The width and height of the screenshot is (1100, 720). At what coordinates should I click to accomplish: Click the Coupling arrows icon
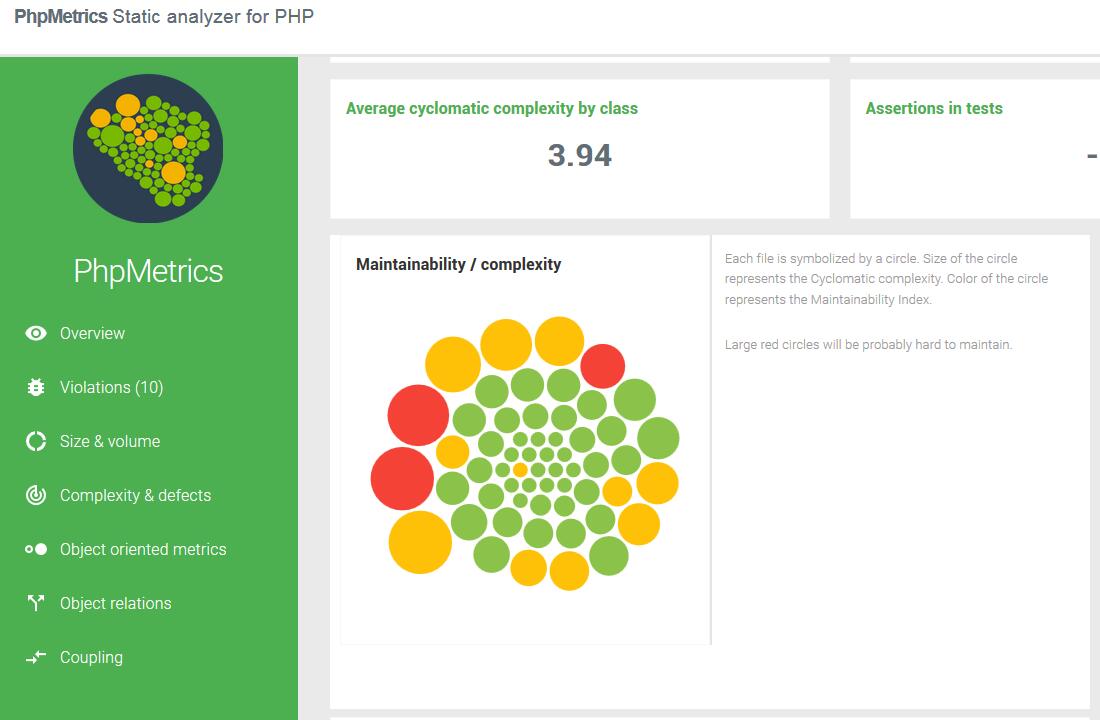pos(36,658)
